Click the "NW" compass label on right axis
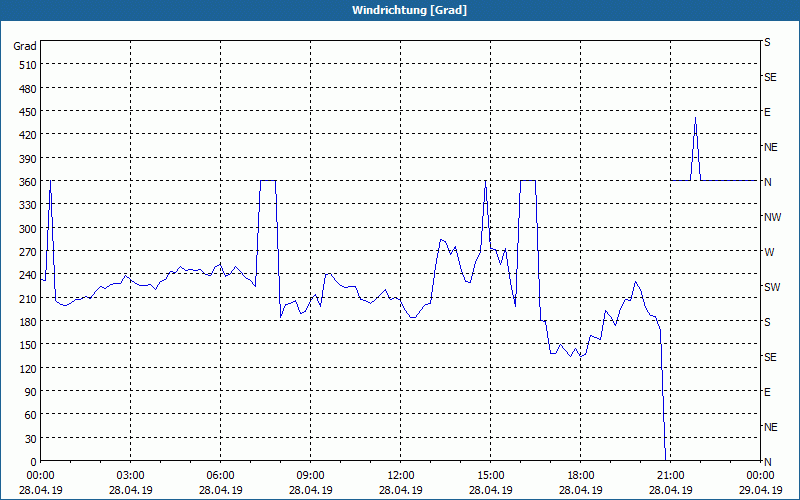The height and width of the screenshot is (500, 800). (x=772, y=217)
